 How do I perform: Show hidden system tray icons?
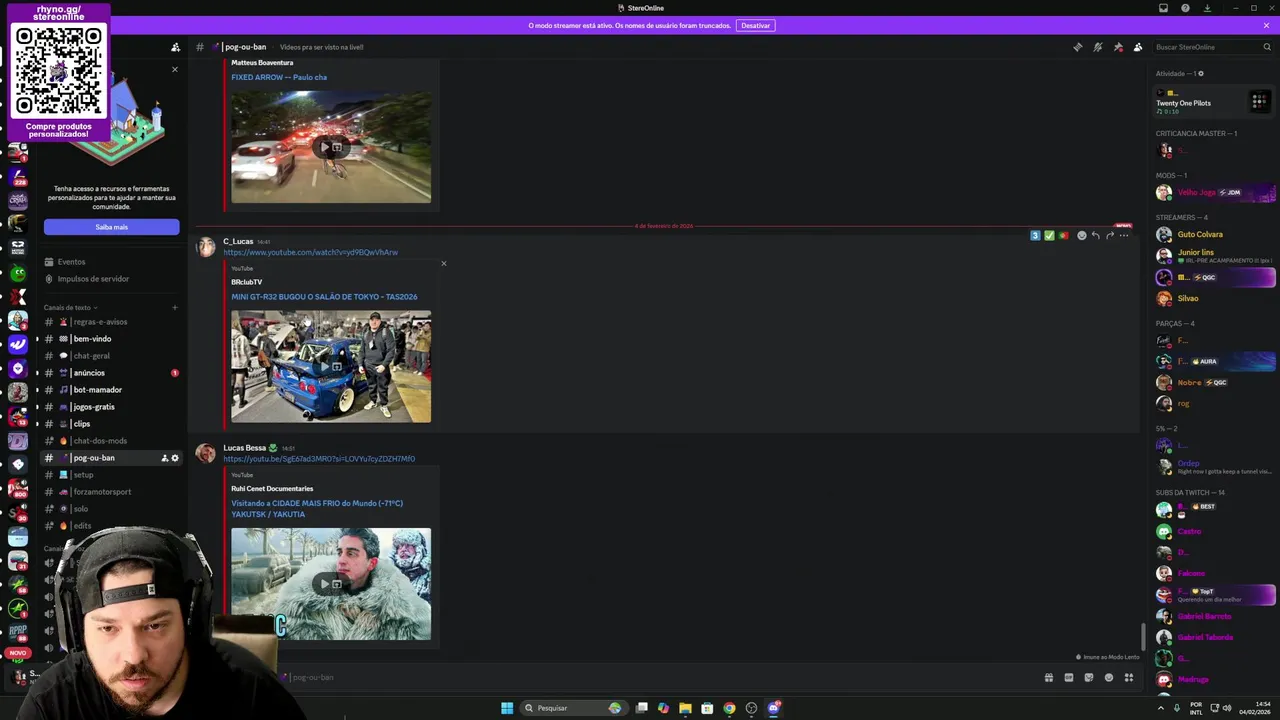(x=1161, y=708)
